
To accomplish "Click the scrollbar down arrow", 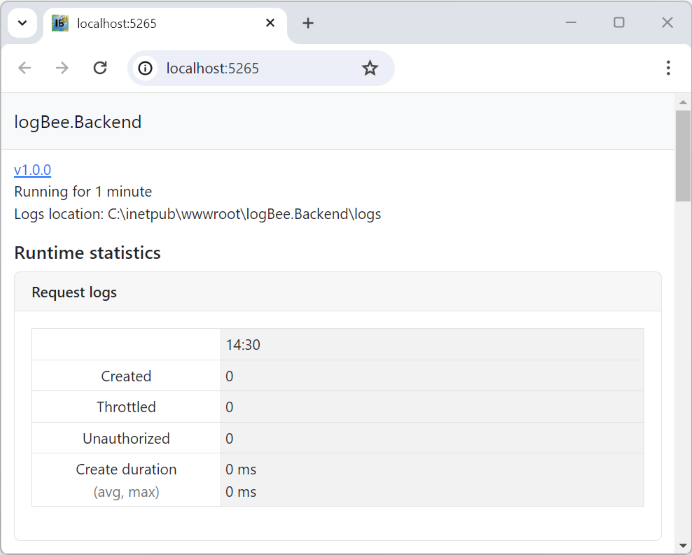I will tap(683, 545).
